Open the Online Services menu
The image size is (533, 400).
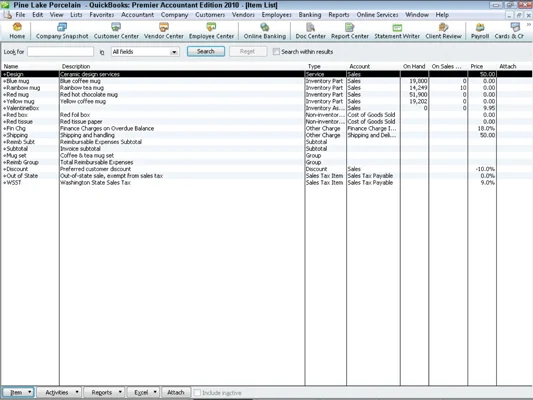tap(377, 15)
